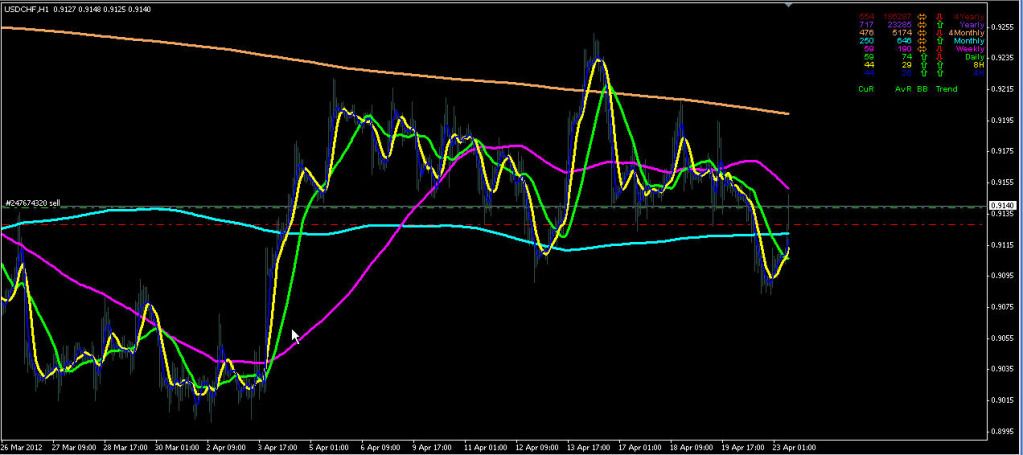Click the value 29 in 8H row

click(907, 65)
